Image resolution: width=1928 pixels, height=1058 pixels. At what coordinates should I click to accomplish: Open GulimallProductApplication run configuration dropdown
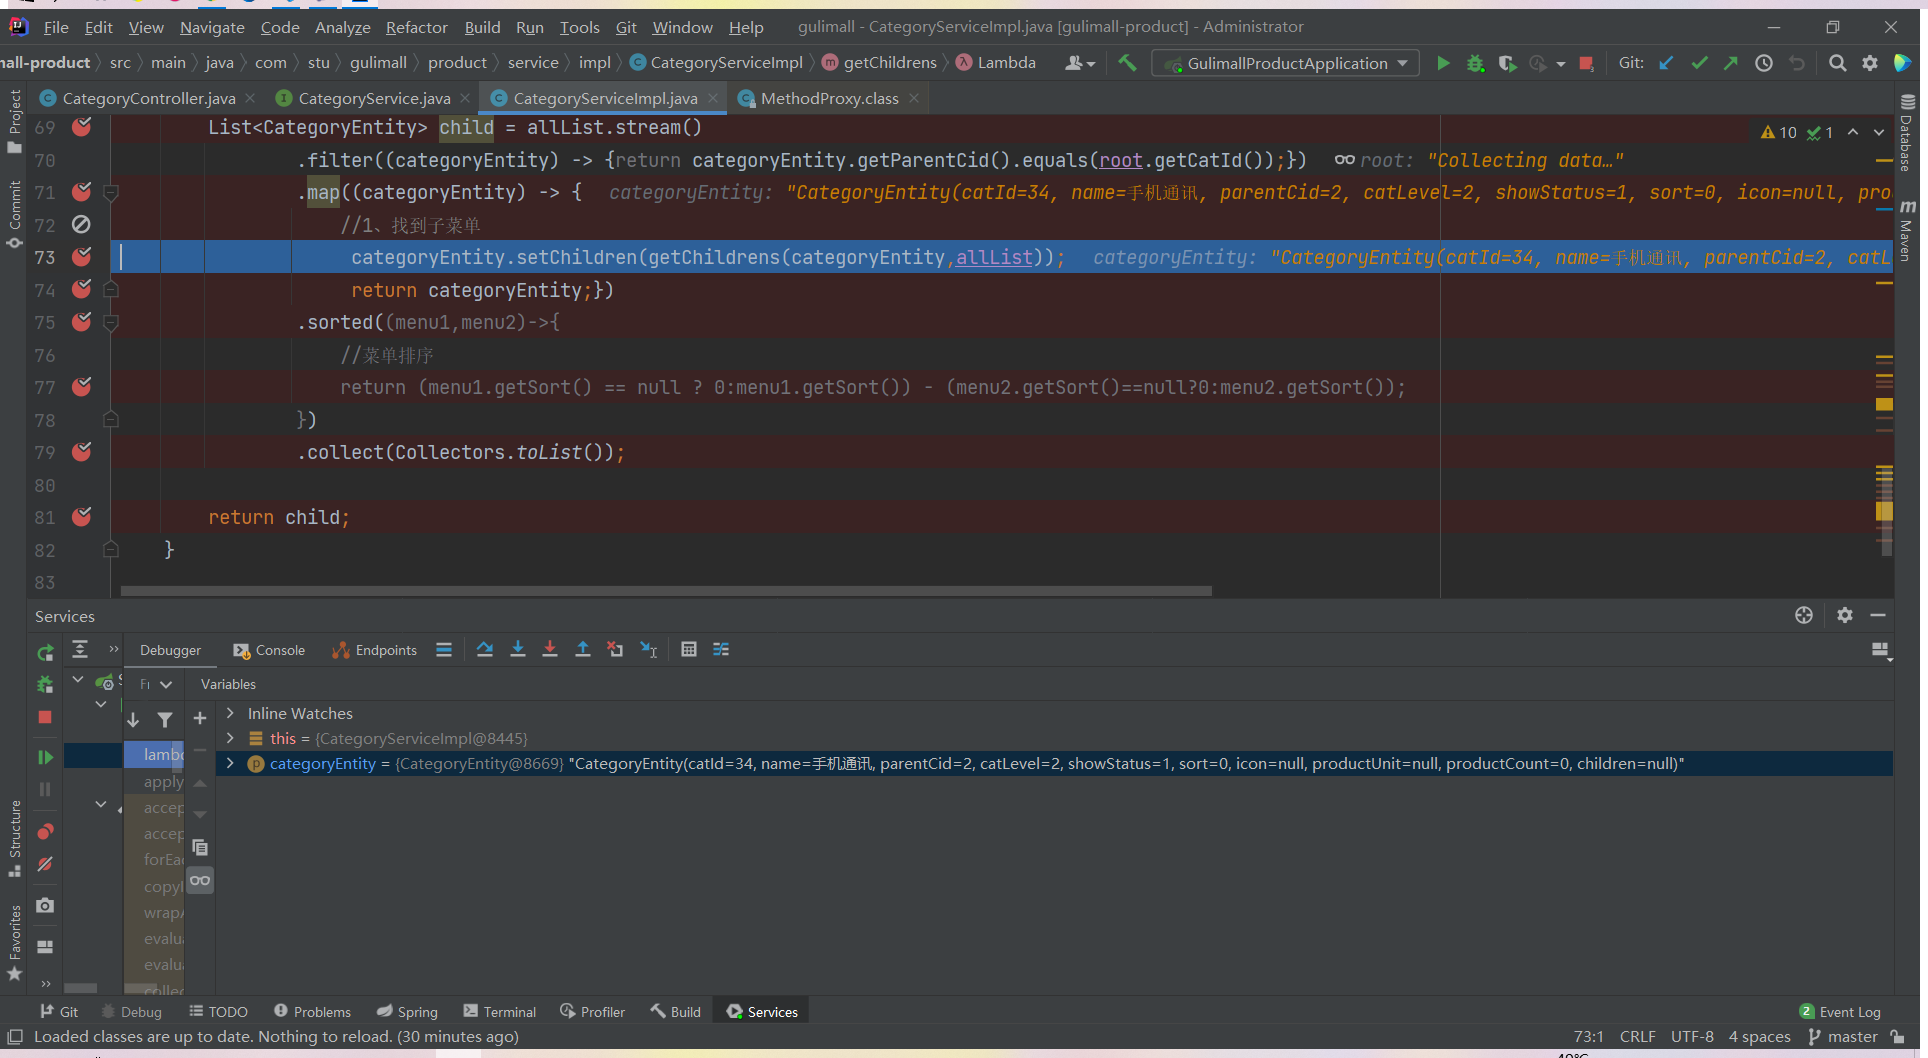(x=1286, y=63)
